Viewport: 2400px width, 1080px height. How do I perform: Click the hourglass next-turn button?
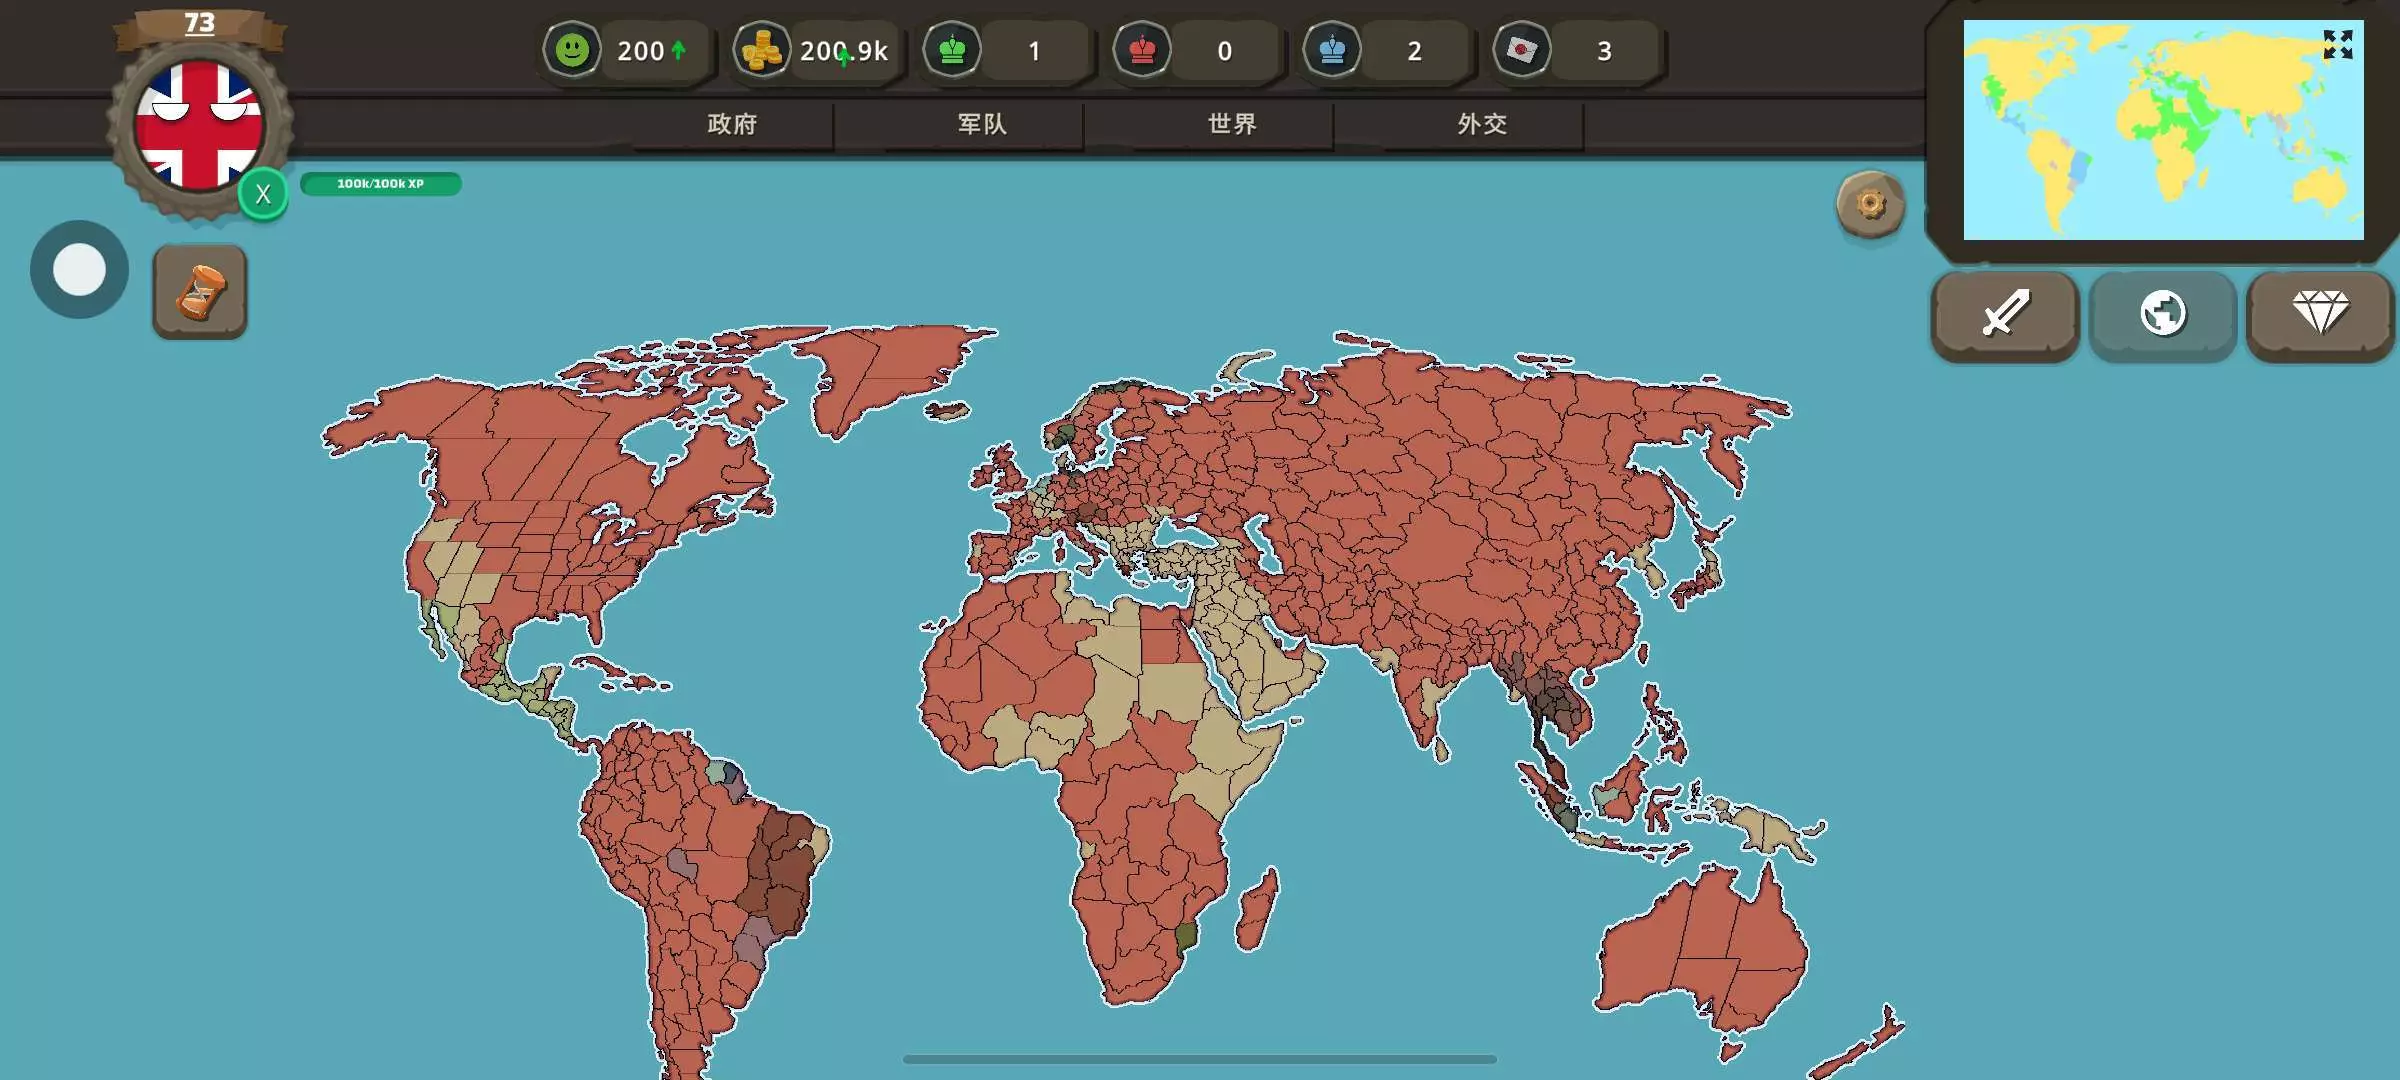tap(200, 292)
